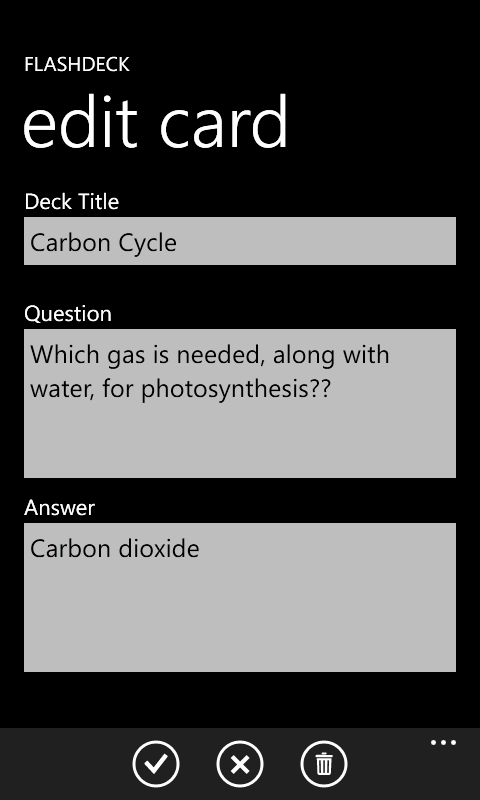This screenshot has width=480, height=800.
Task: Open the three-dot more options menu
Action: pos(443,743)
